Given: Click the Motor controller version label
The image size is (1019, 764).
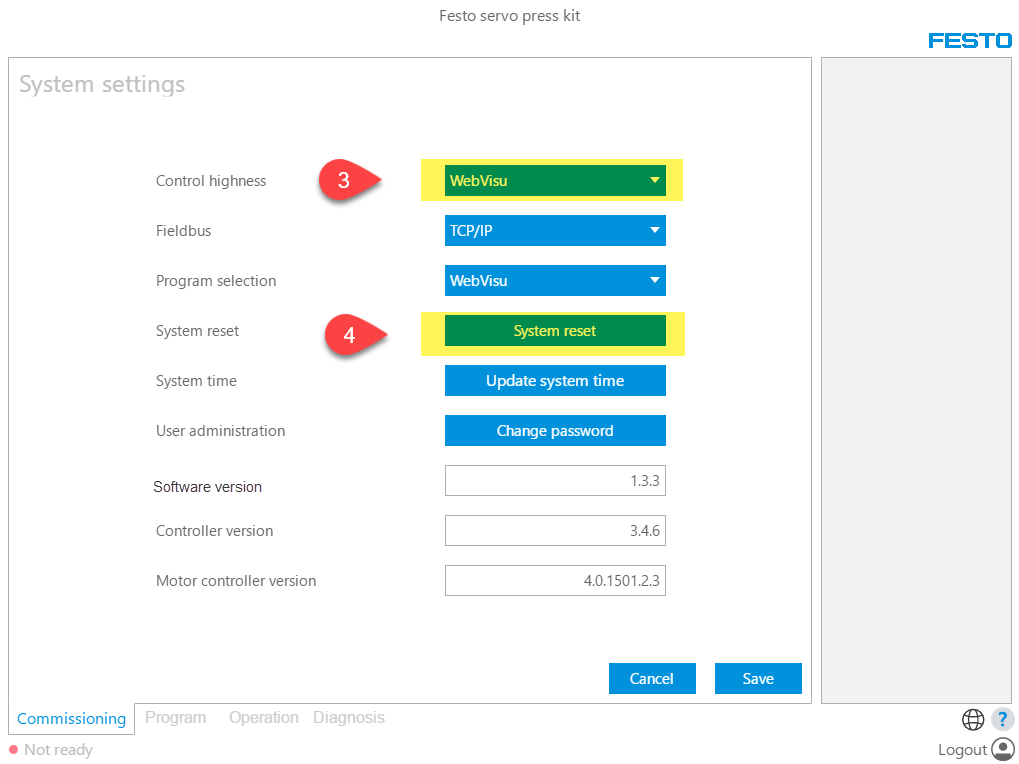Looking at the screenshot, I should [236, 581].
